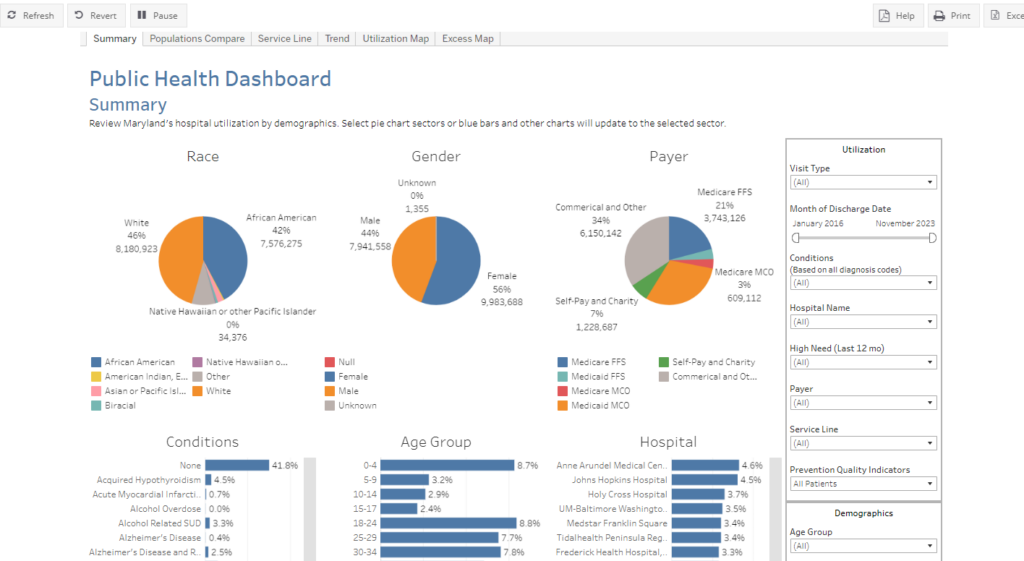Image resolution: width=1024 pixels, height=561 pixels.
Task: Click the Refresh icon in toolbar
Action: (12, 16)
